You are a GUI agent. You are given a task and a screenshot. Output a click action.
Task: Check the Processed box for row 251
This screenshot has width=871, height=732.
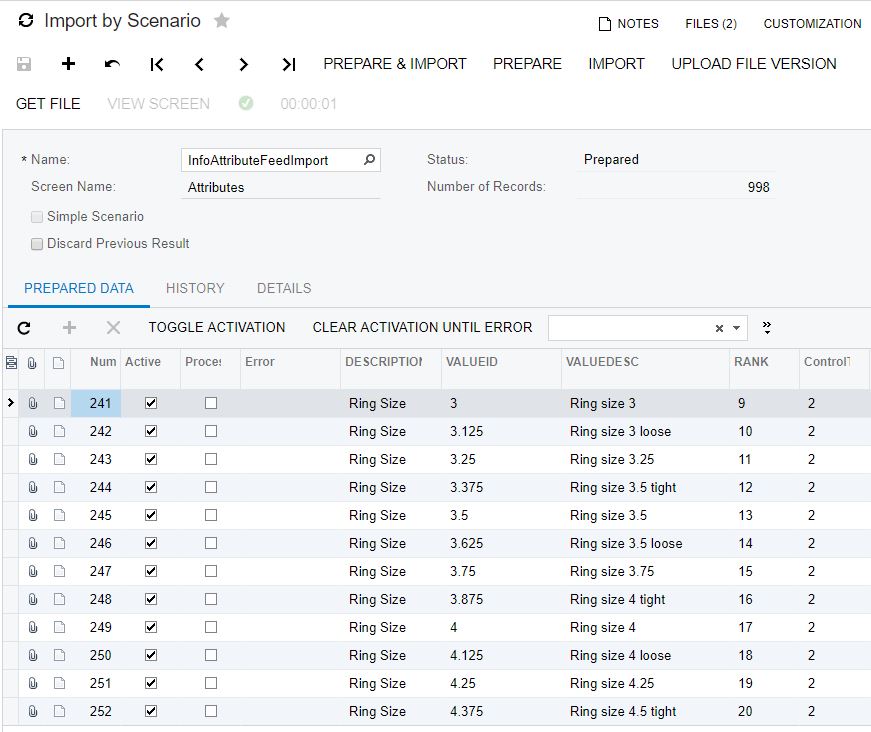click(211, 683)
